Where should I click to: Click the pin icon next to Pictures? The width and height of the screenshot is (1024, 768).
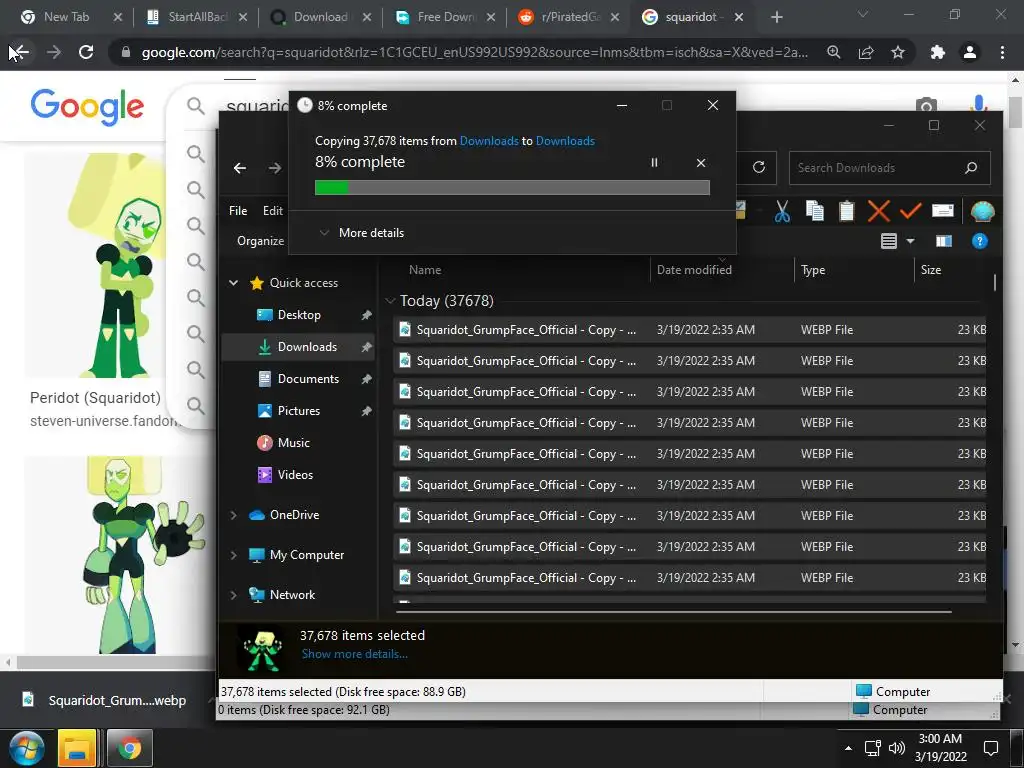coord(366,411)
